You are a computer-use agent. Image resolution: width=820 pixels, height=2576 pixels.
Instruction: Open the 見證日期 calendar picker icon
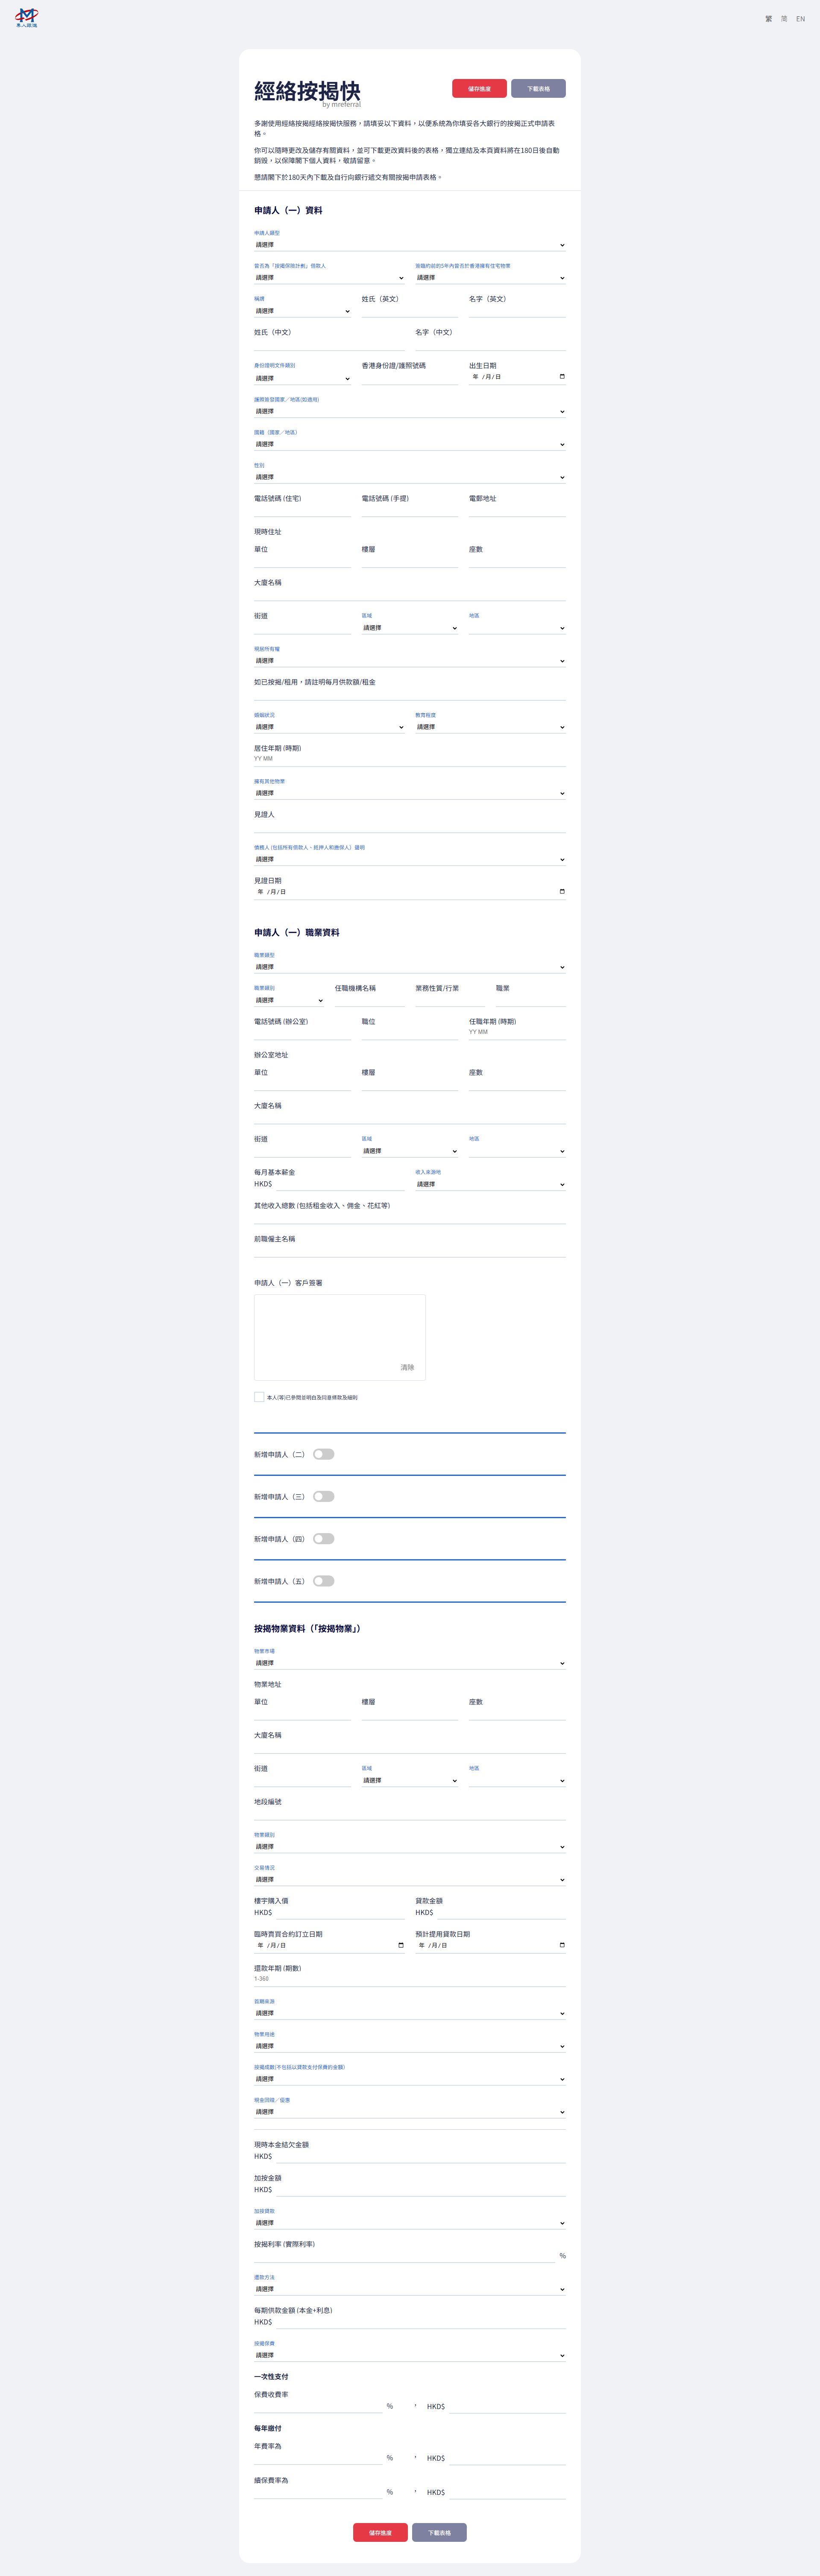562,891
